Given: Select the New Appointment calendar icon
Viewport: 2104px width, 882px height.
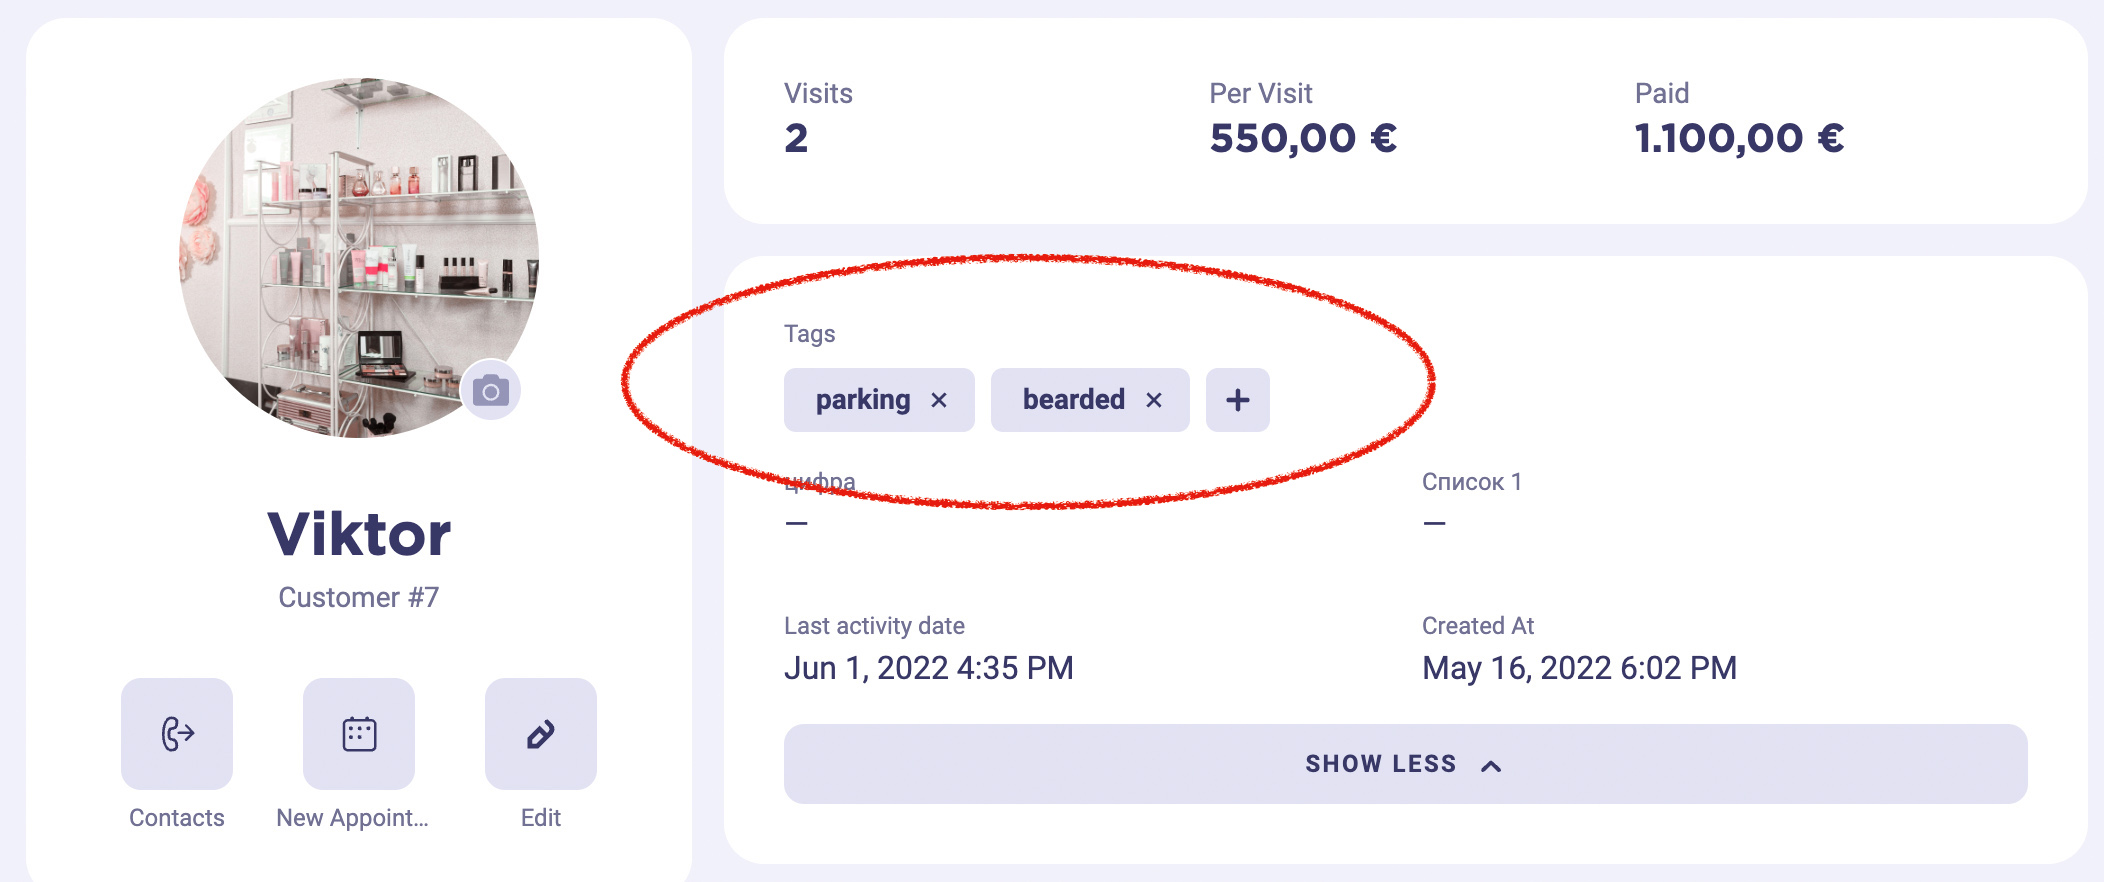Looking at the screenshot, I should click(358, 733).
